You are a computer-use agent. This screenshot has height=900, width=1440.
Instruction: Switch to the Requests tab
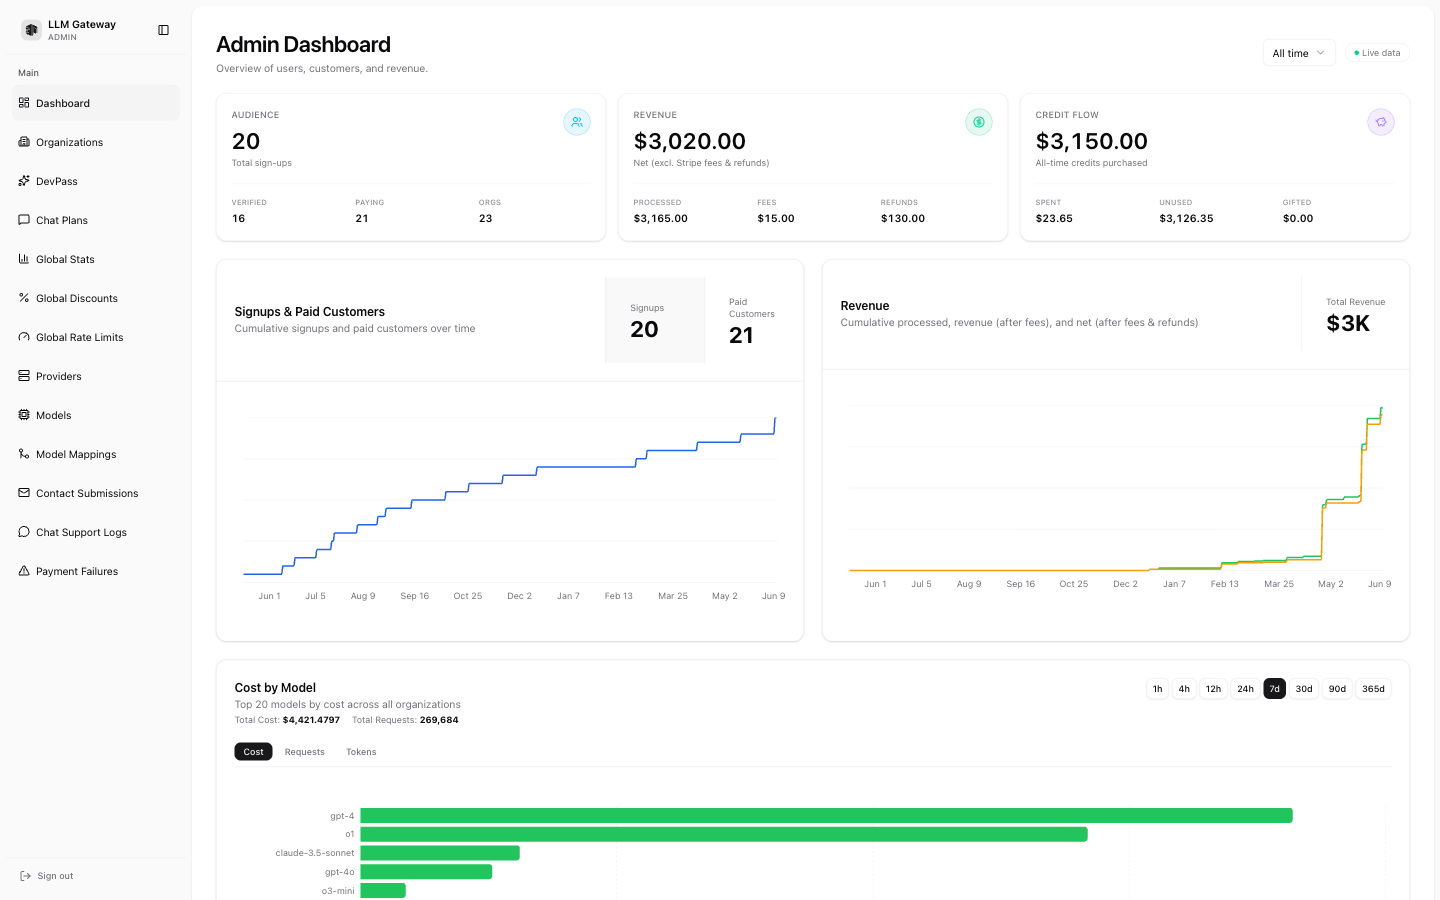(x=305, y=752)
